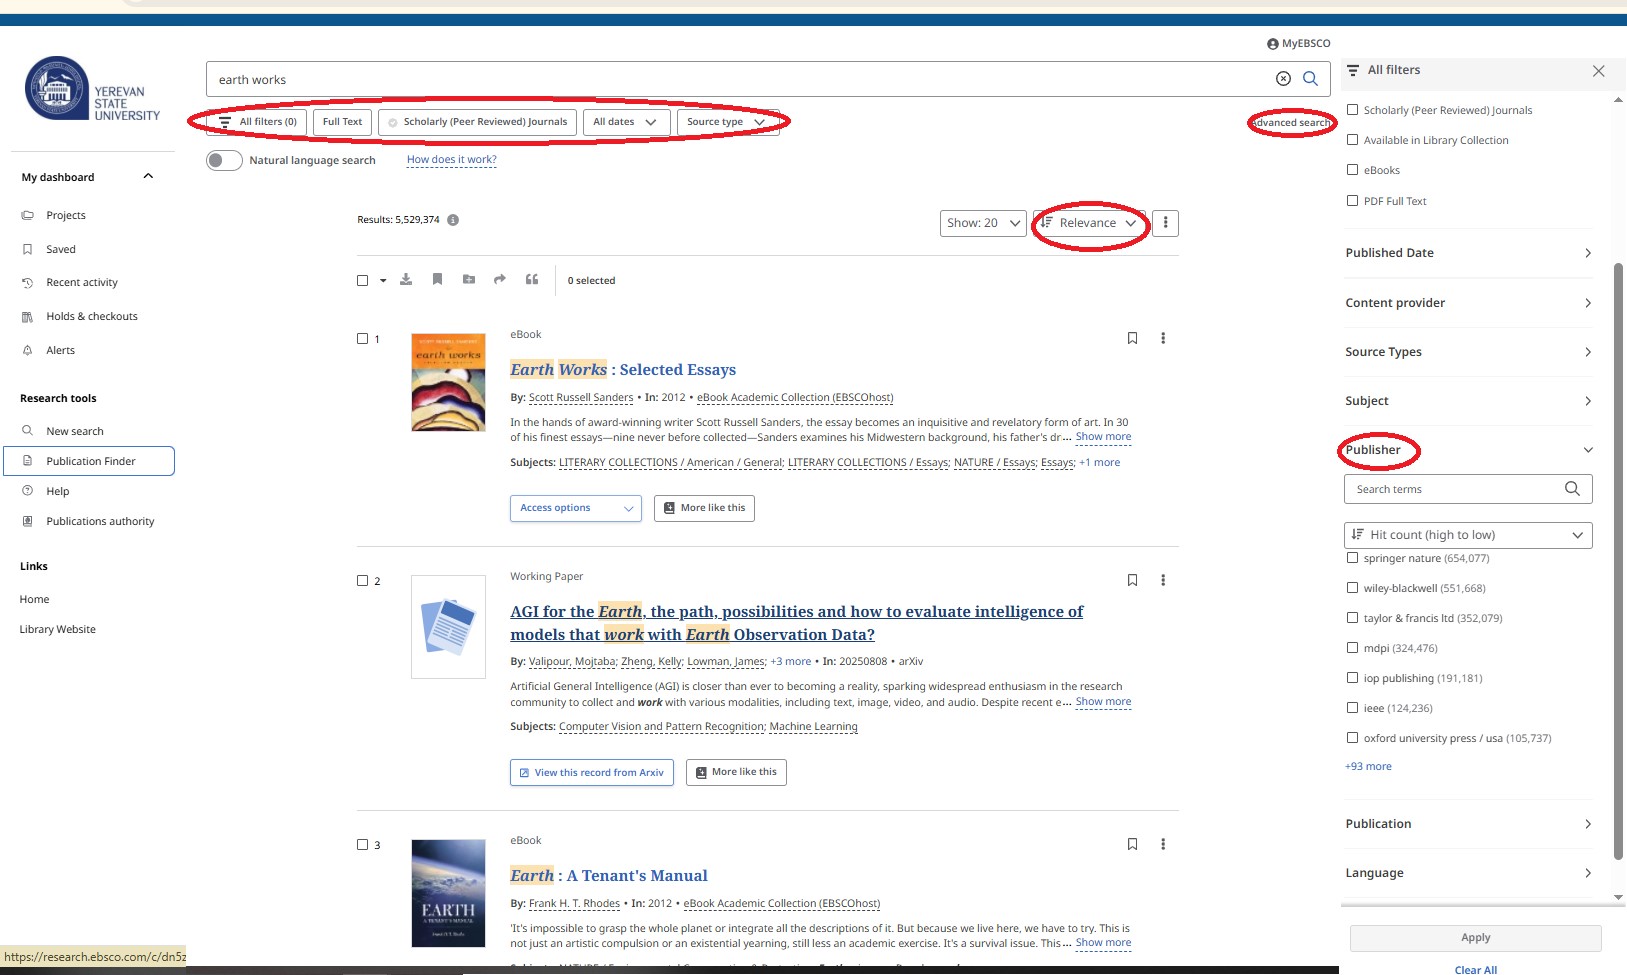Open Hit count (high to low) dropdown
This screenshot has height=975, width=1627.
click(1468, 535)
